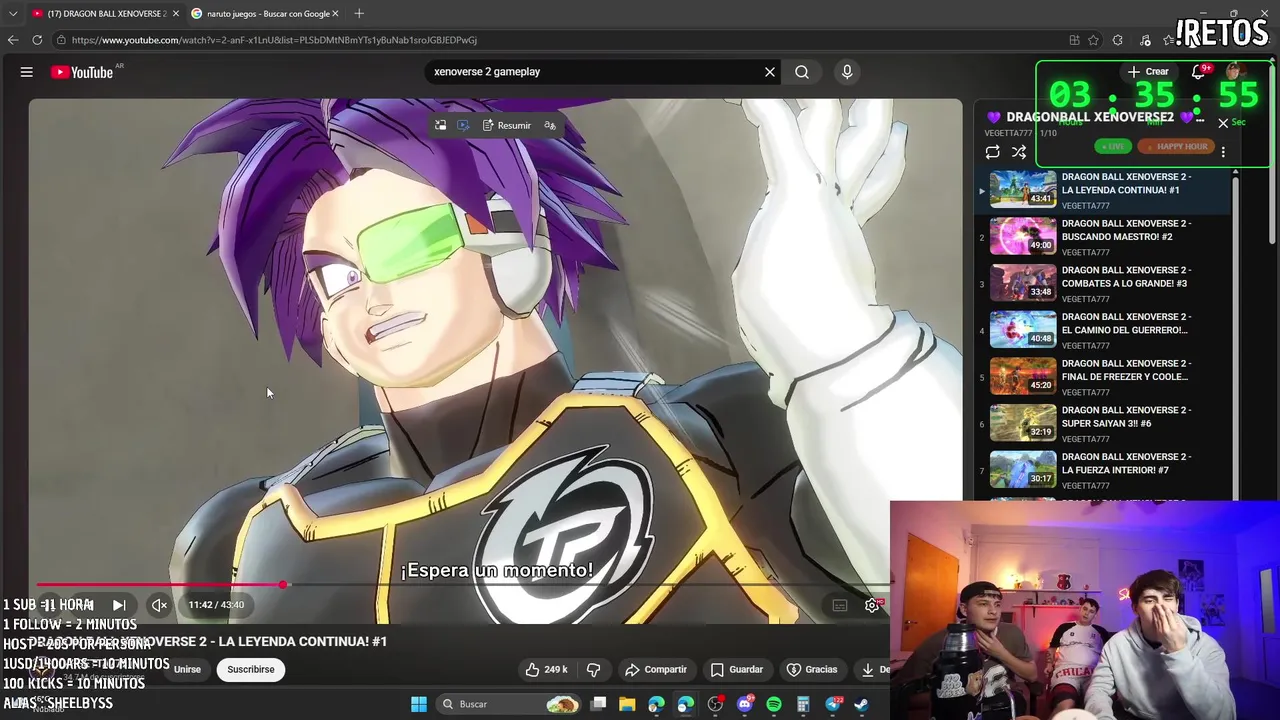The height and width of the screenshot is (720, 1280).
Task: Reload the page
Action: pyautogui.click(x=37, y=40)
